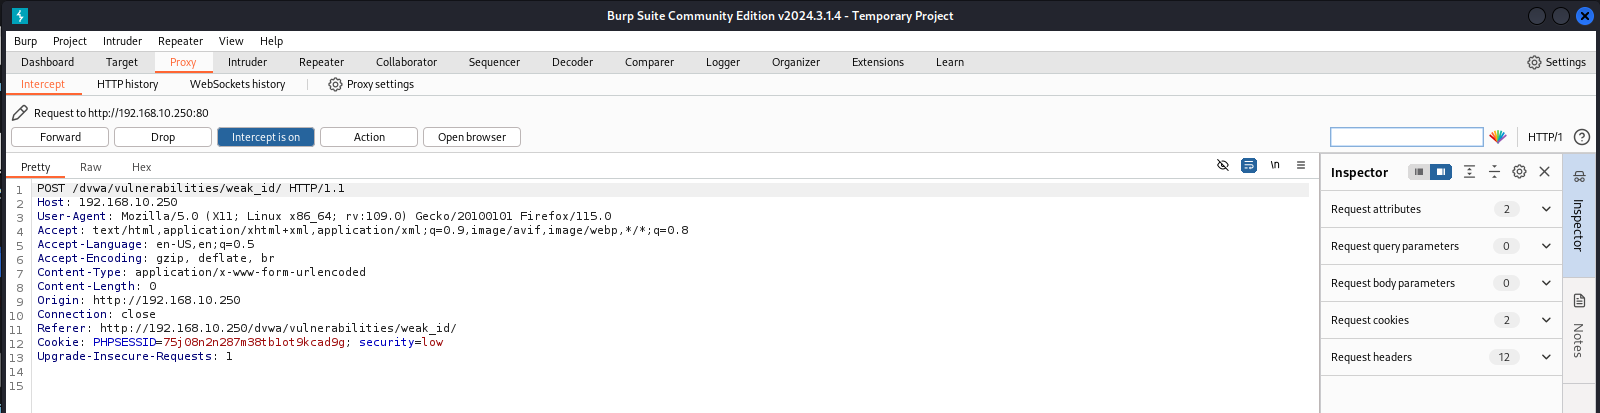This screenshot has width=1600, height=413.
Task: Click the Burp Suite lightning logo icon
Action: tap(19, 16)
